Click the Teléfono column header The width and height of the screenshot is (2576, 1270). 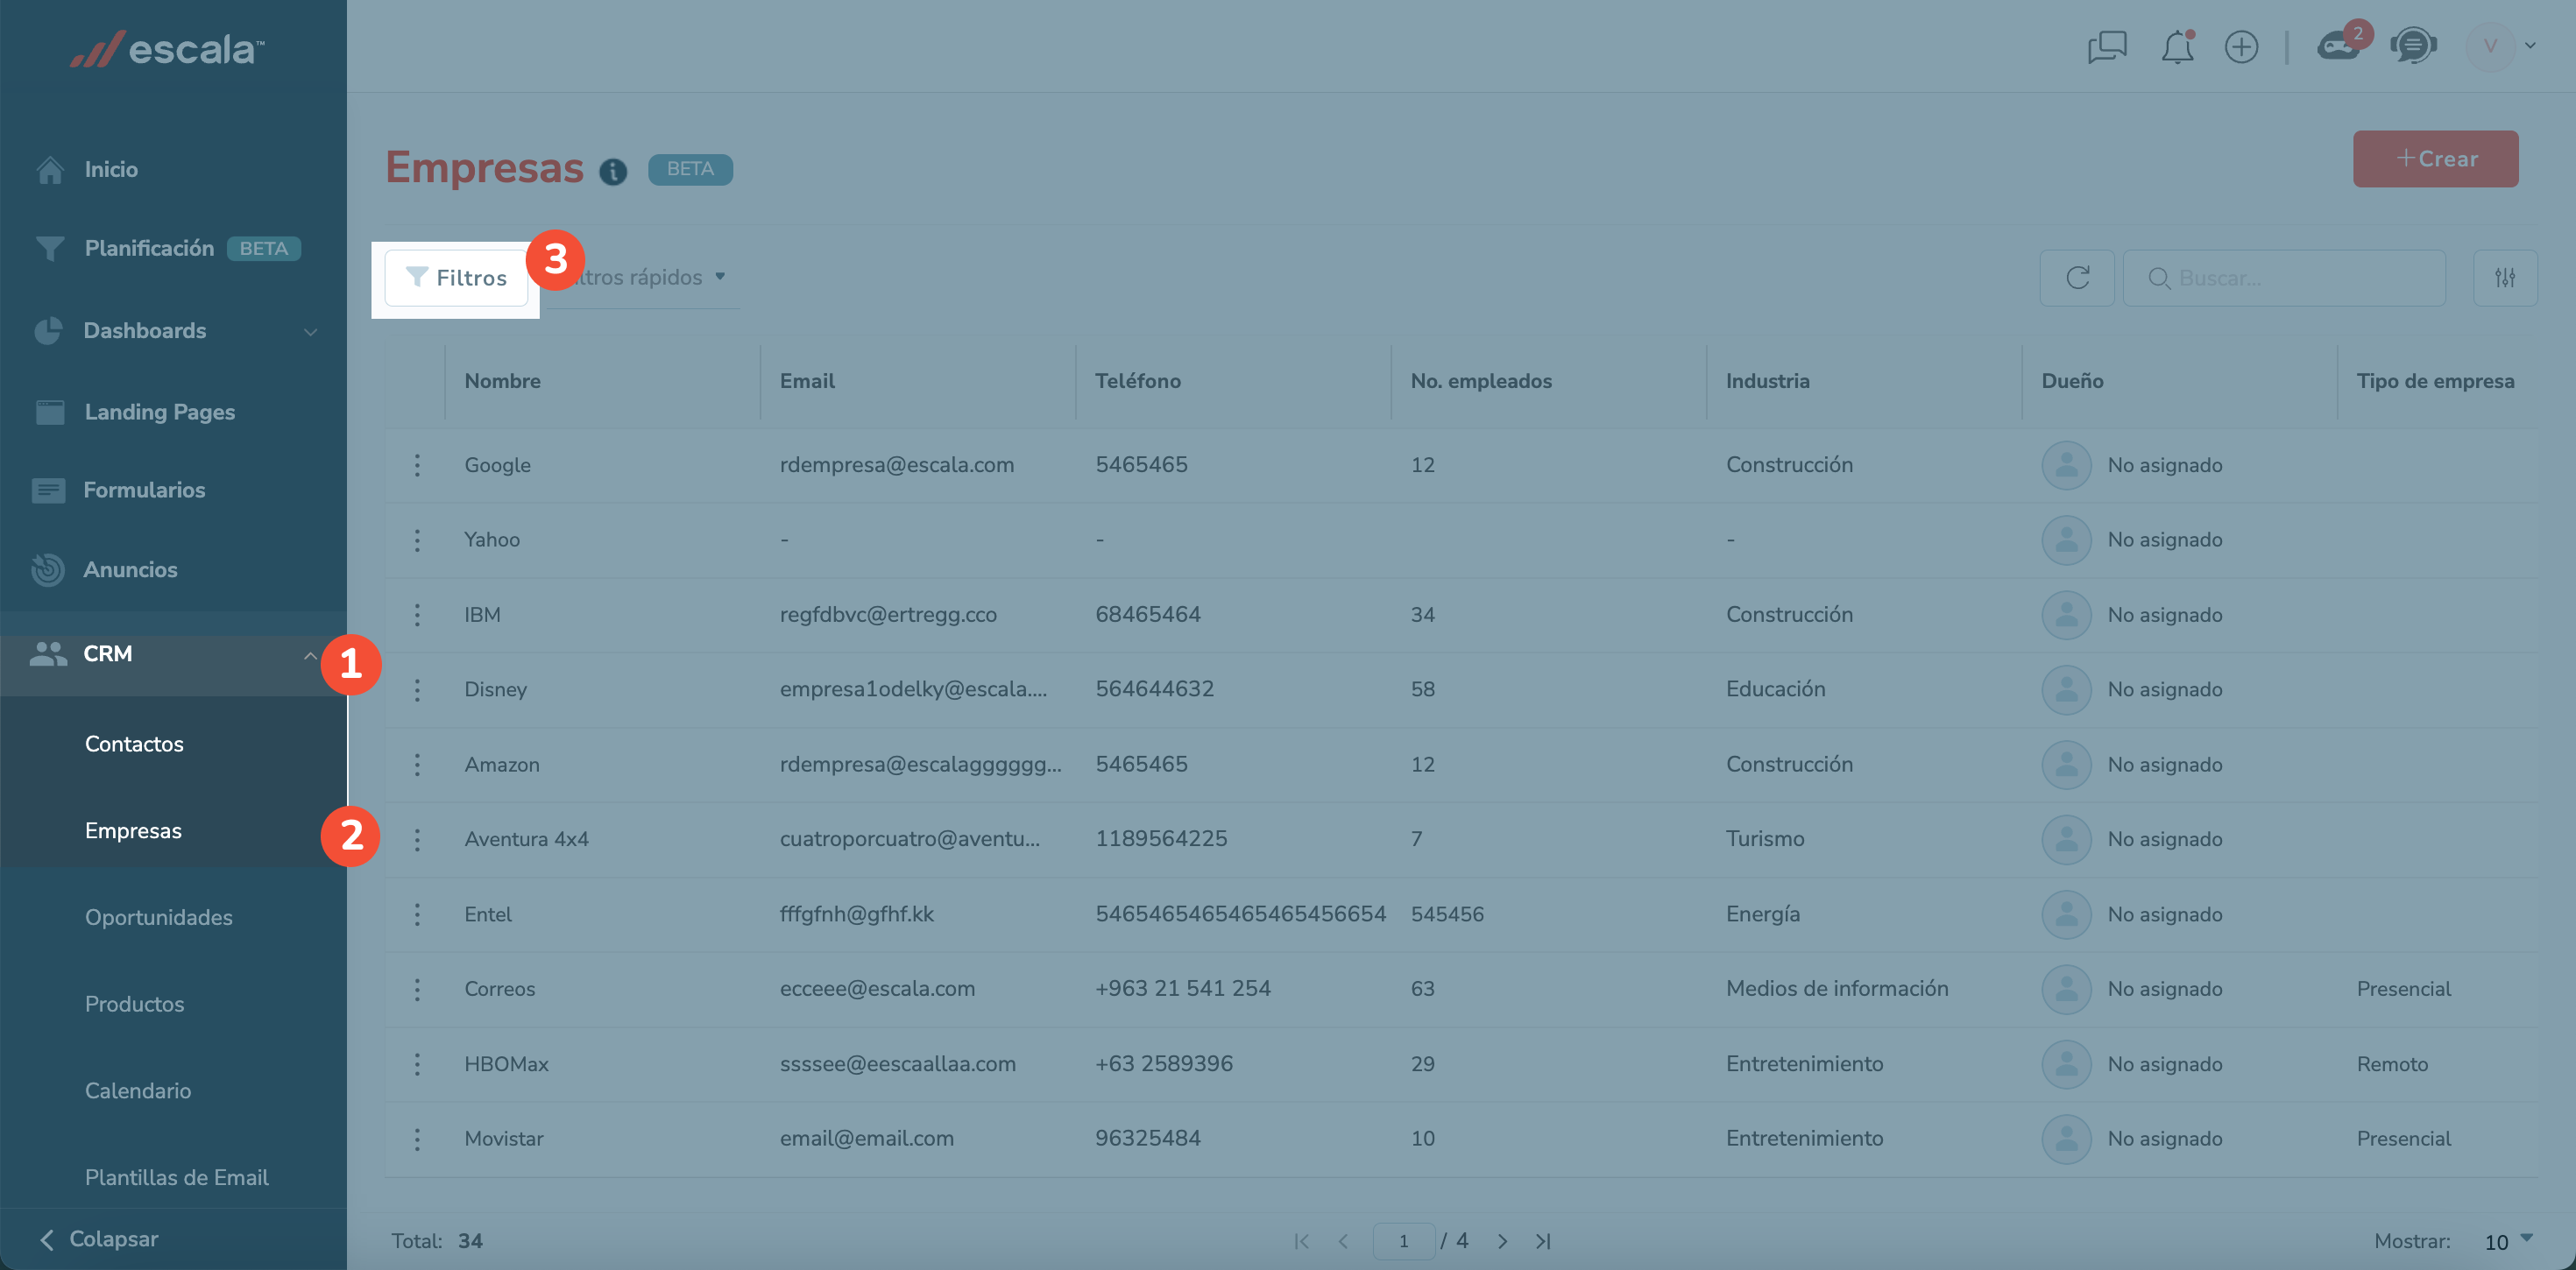coord(1137,381)
